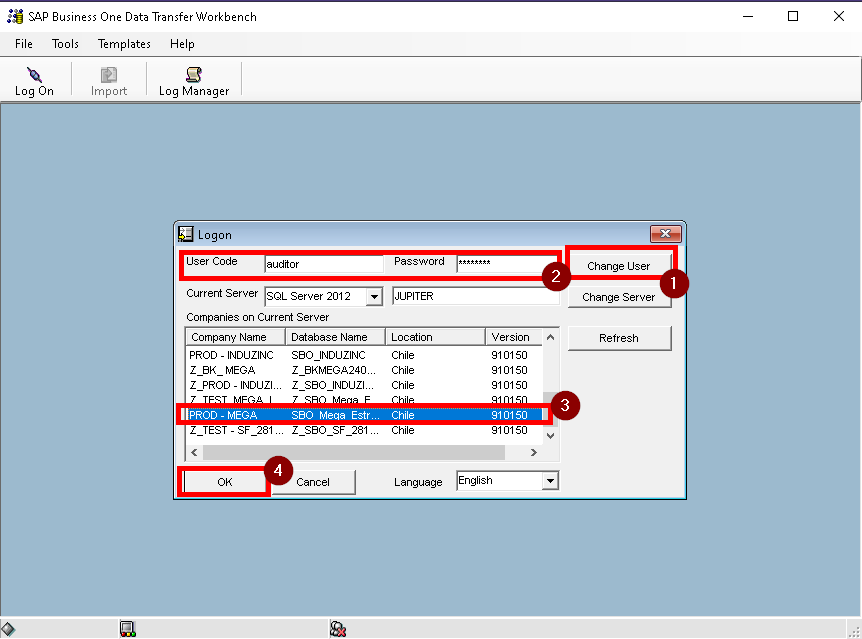The height and width of the screenshot is (639, 862).
Task: Click the diamond status bar icon
Action: coord(8,629)
